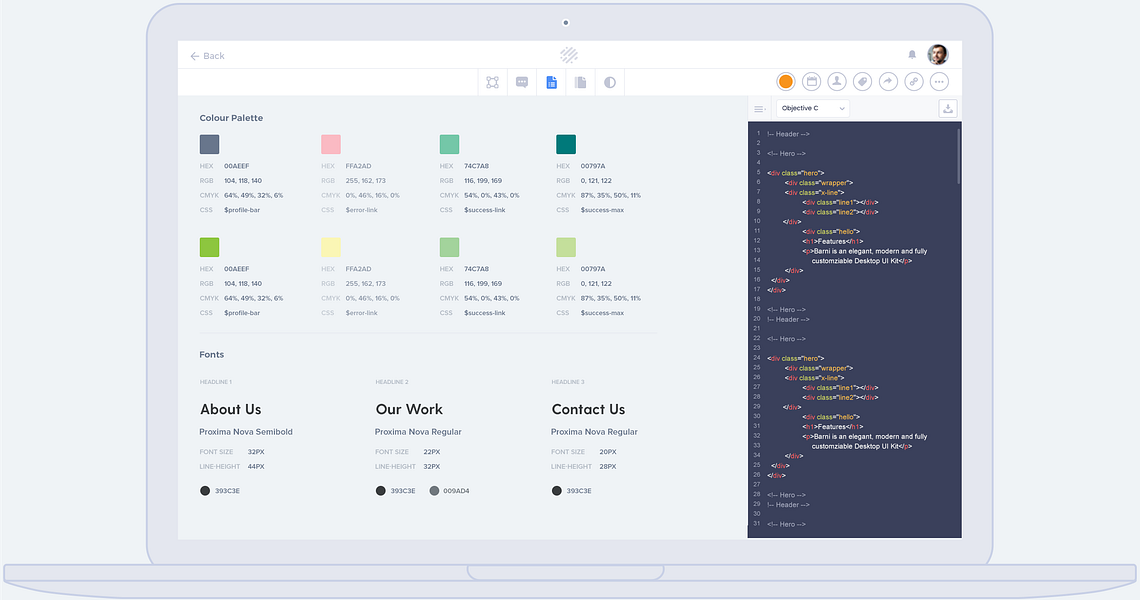Click Proxima Nova Semibold font name
This screenshot has width=1140, height=600.
tap(246, 432)
